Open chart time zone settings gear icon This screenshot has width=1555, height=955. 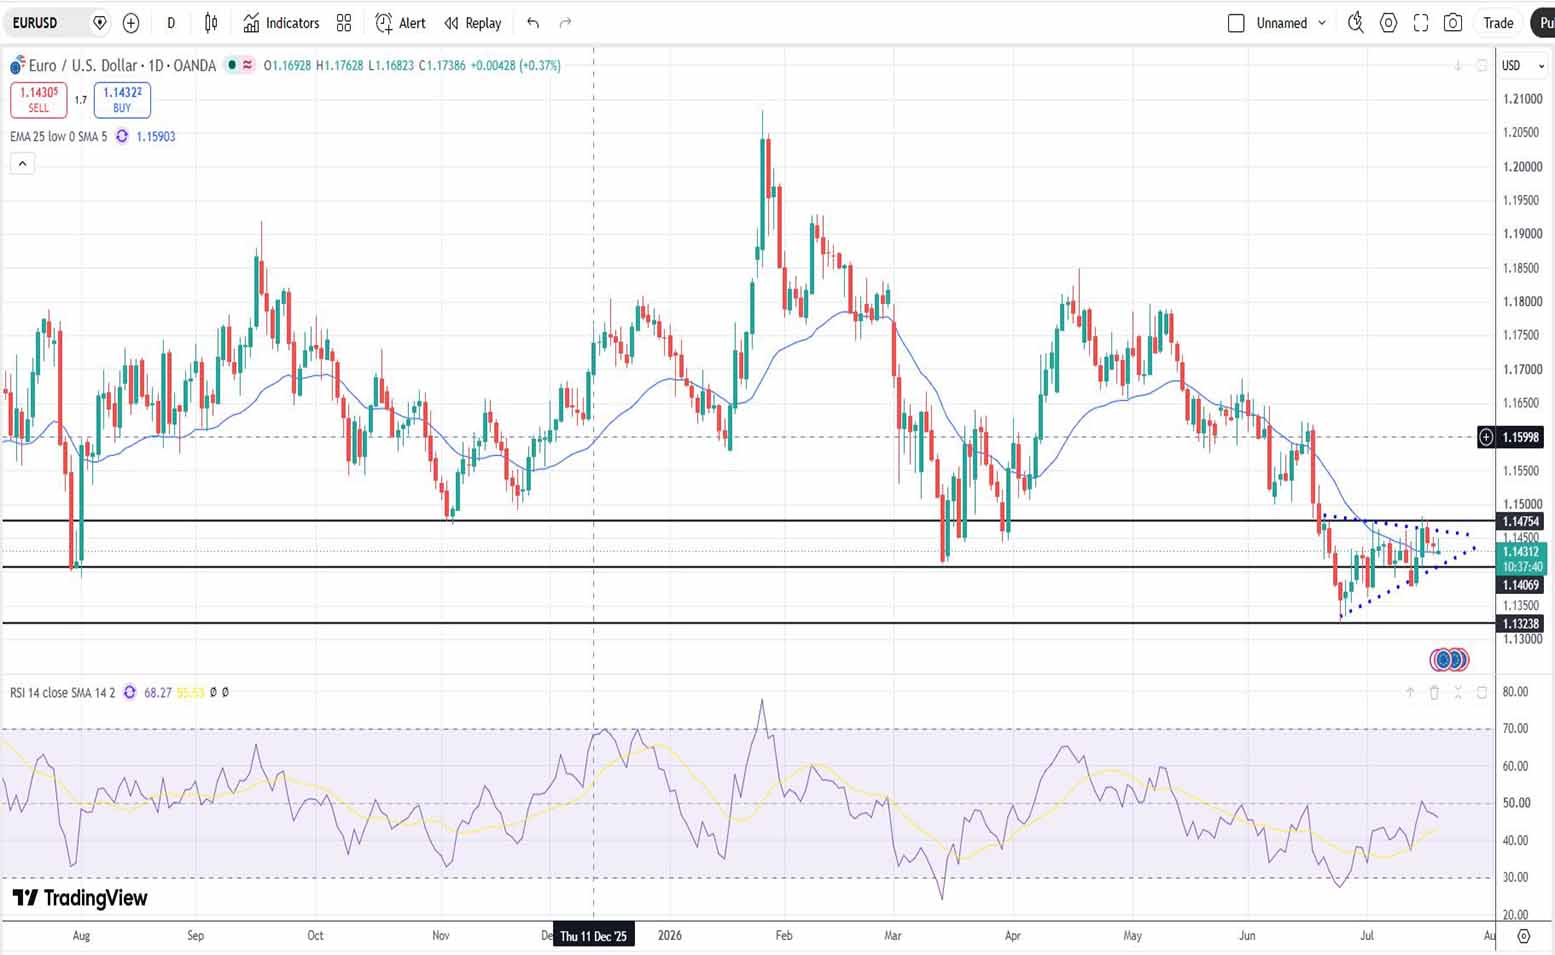[1524, 936]
